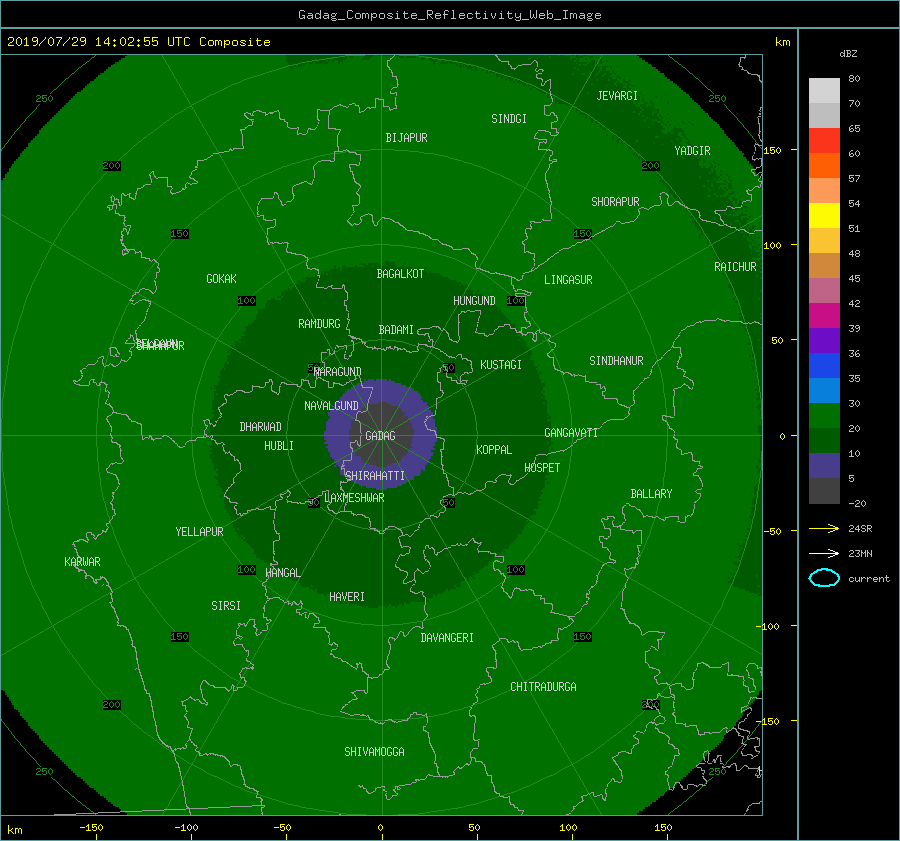The image size is (900, 841).
Task: Click the LINGASUR place name
Action: pyautogui.click(x=568, y=280)
